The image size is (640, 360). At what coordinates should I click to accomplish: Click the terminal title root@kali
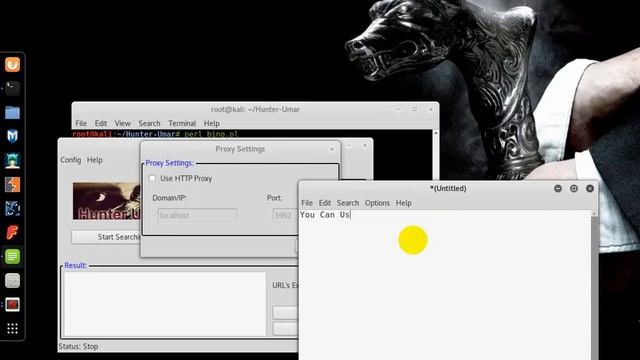(x=255, y=109)
